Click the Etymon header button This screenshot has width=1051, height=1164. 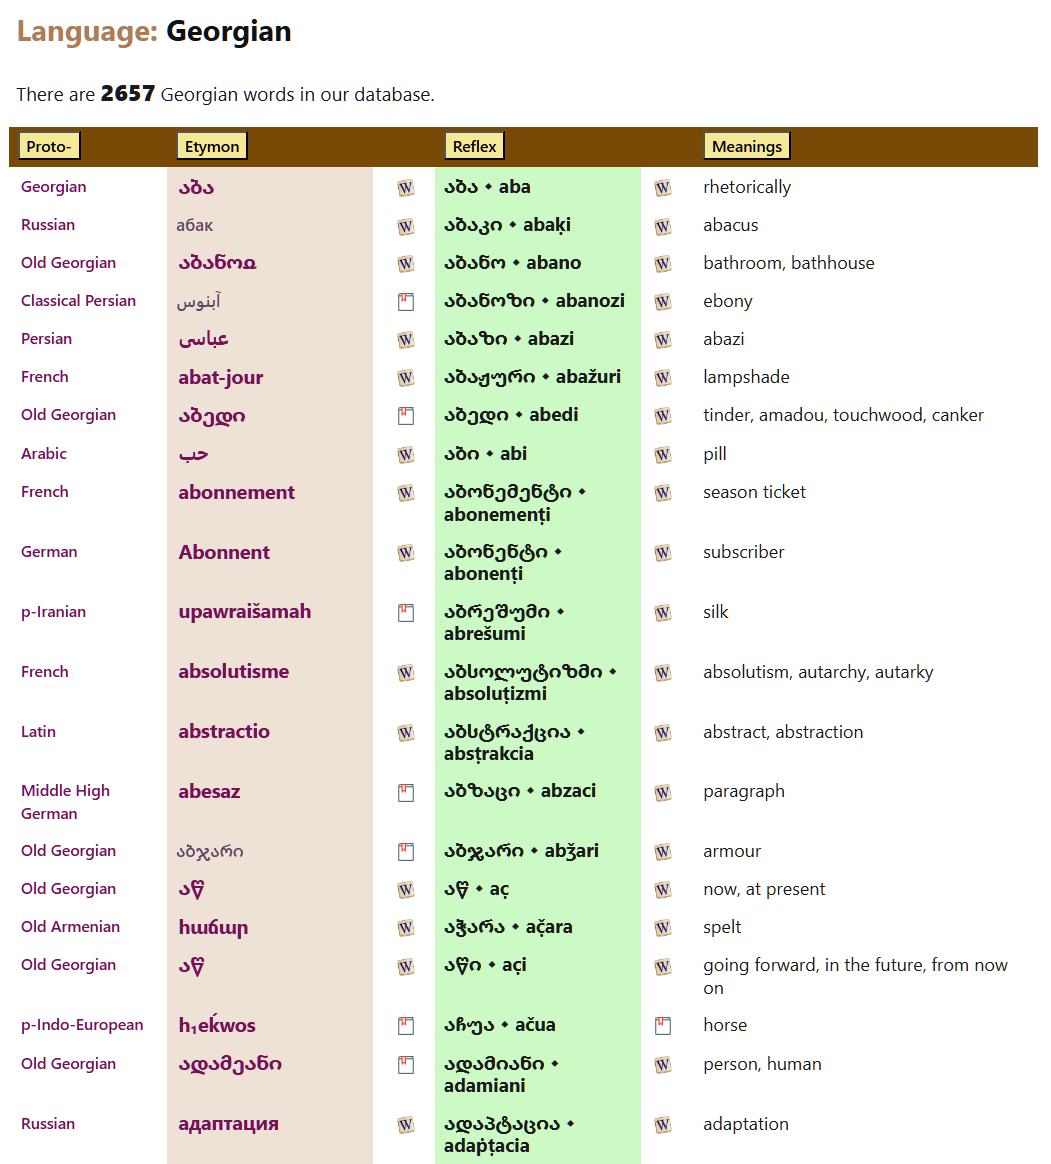pyautogui.click(x=212, y=146)
